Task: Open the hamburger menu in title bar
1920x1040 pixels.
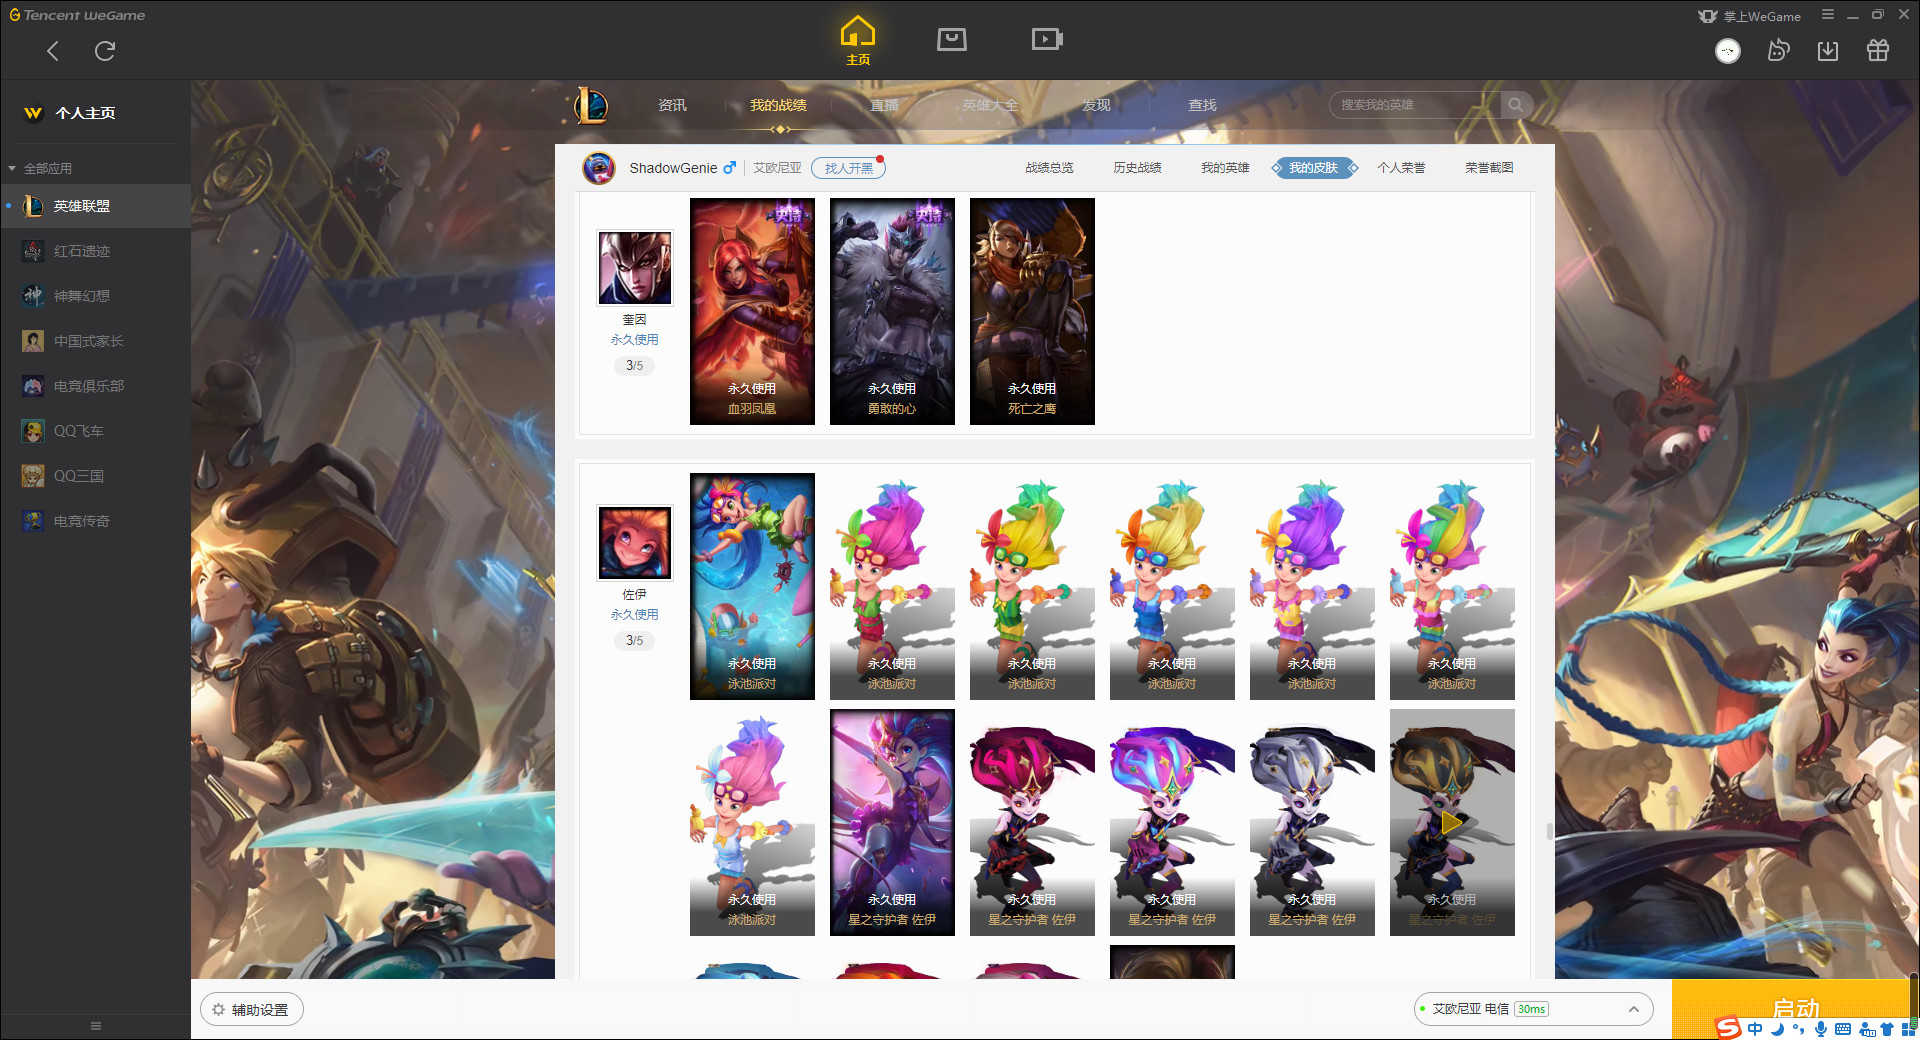Action: [1827, 15]
